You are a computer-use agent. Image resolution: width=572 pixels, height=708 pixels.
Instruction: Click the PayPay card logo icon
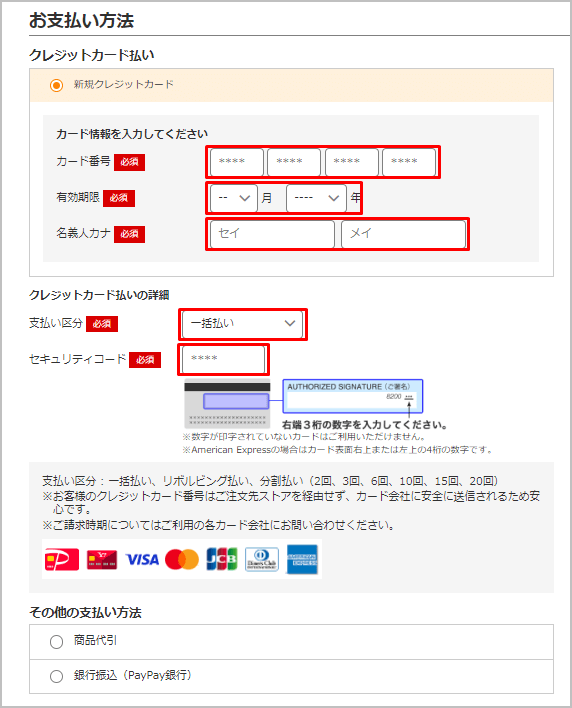pos(62,559)
